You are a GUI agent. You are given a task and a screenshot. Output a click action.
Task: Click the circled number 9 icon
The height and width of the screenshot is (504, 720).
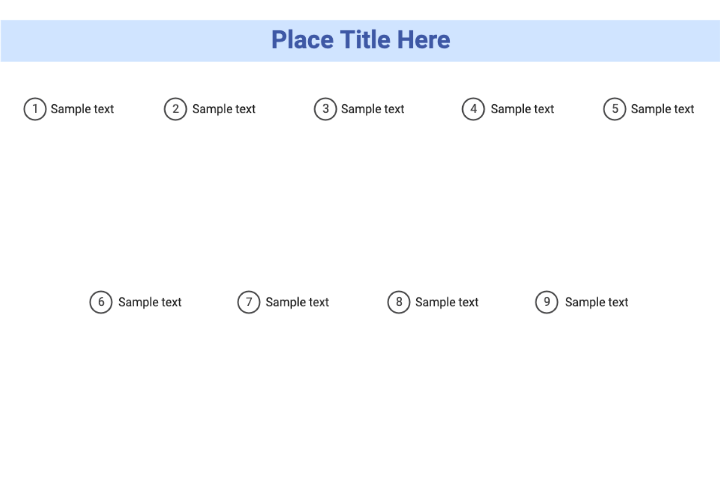(546, 302)
